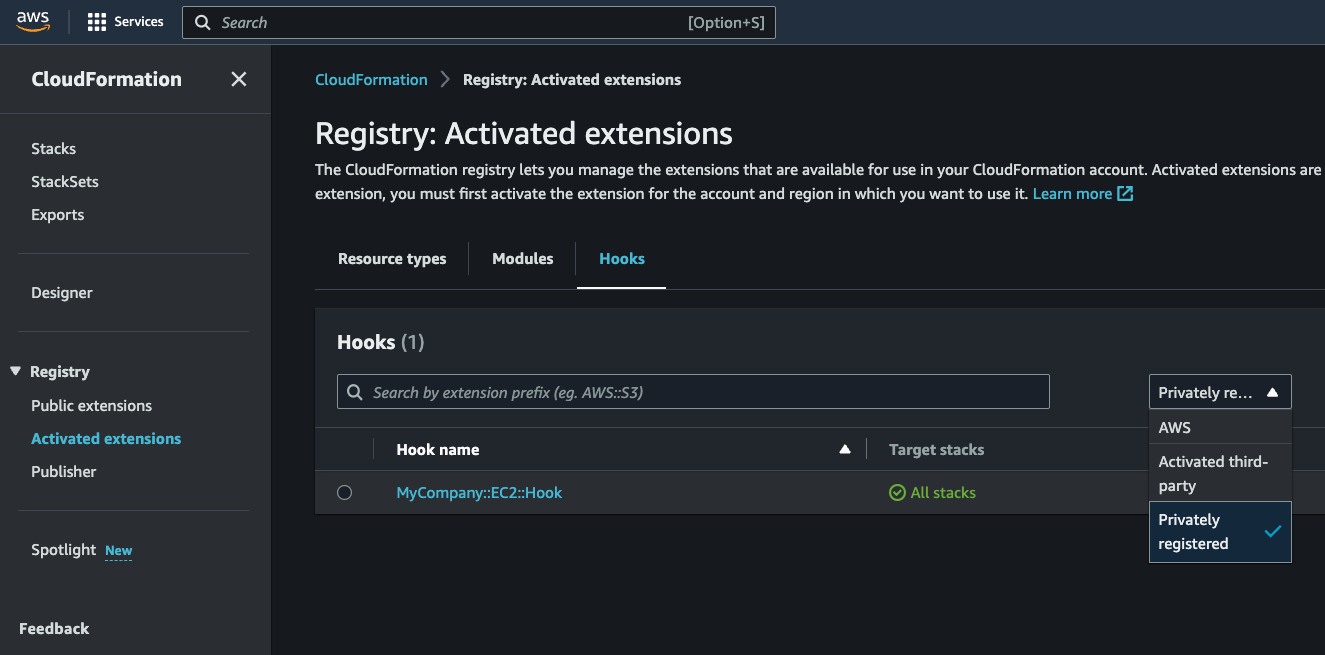
Task: Click the CloudFormation breadcrumb link
Action: coord(371,79)
